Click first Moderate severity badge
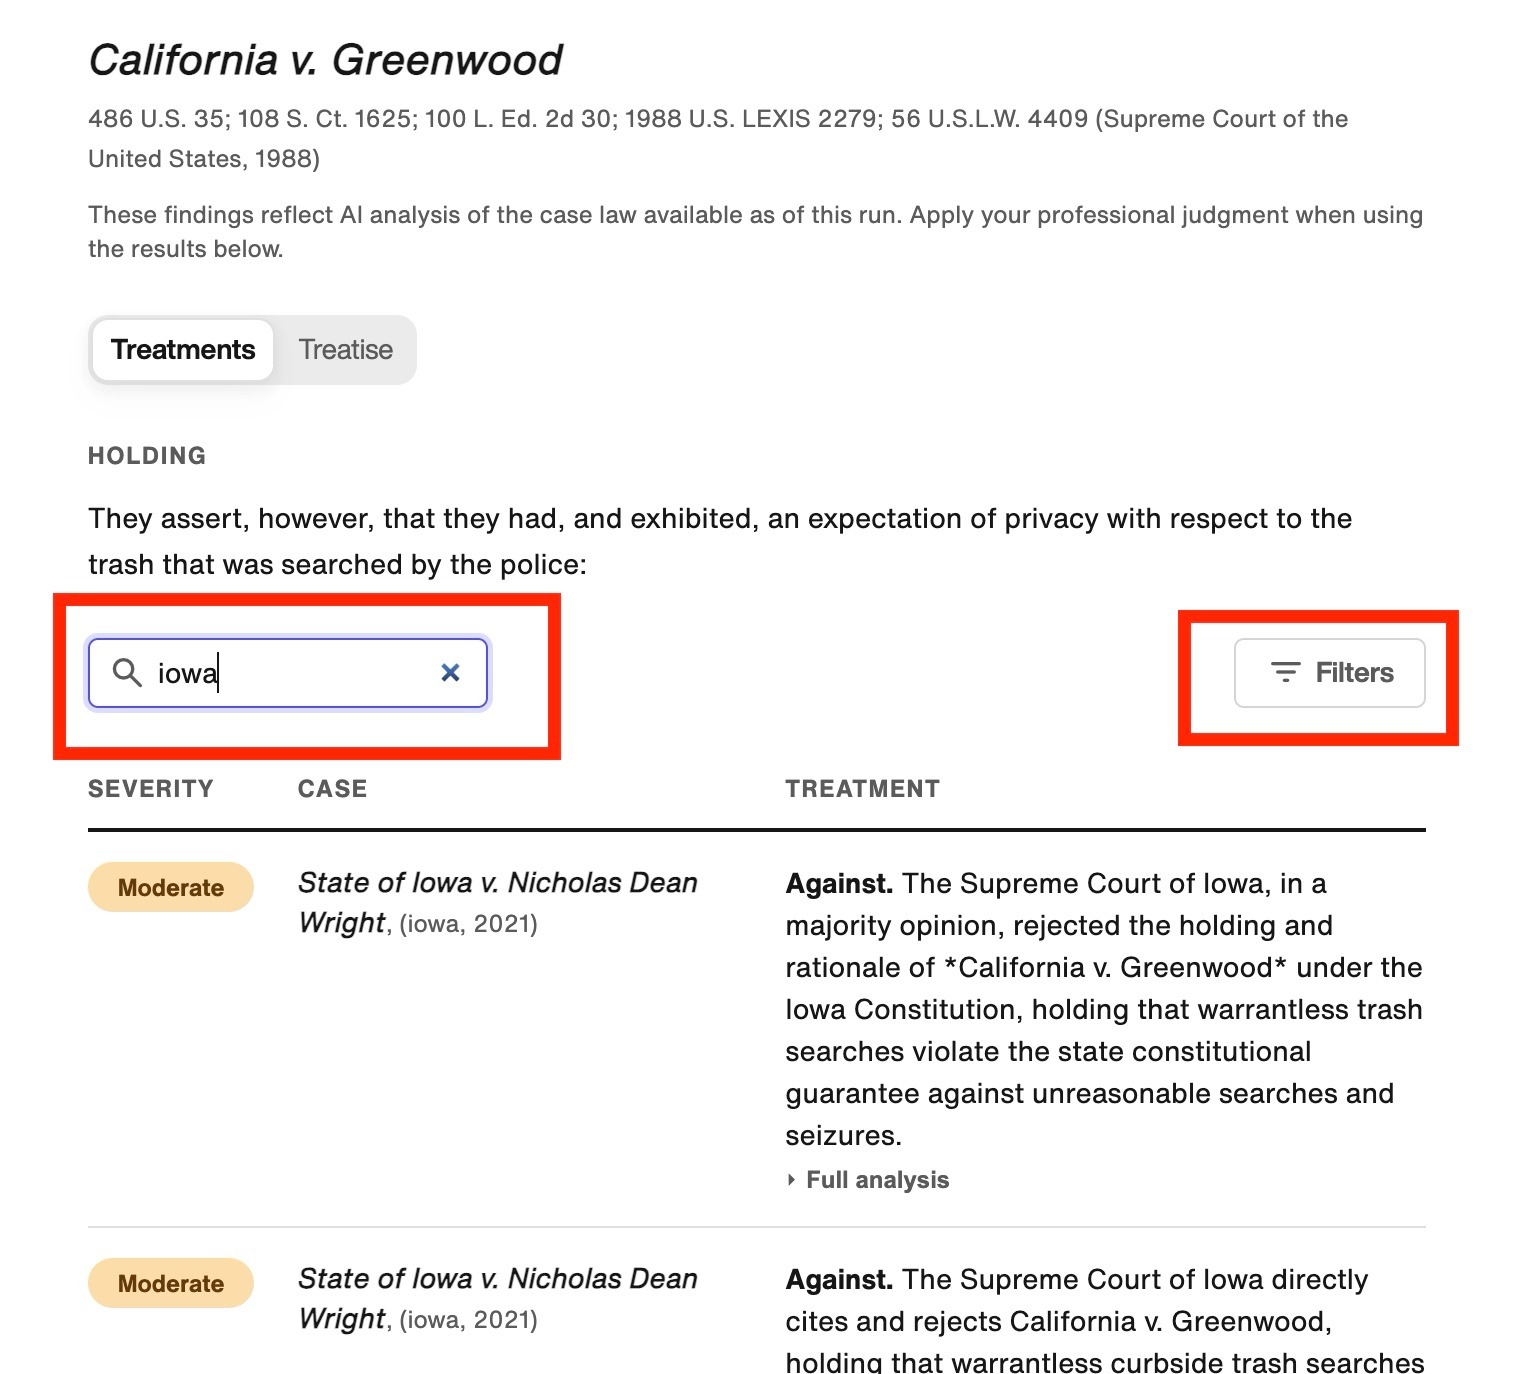Image resolution: width=1530 pixels, height=1374 pixels. click(x=171, y=887)
